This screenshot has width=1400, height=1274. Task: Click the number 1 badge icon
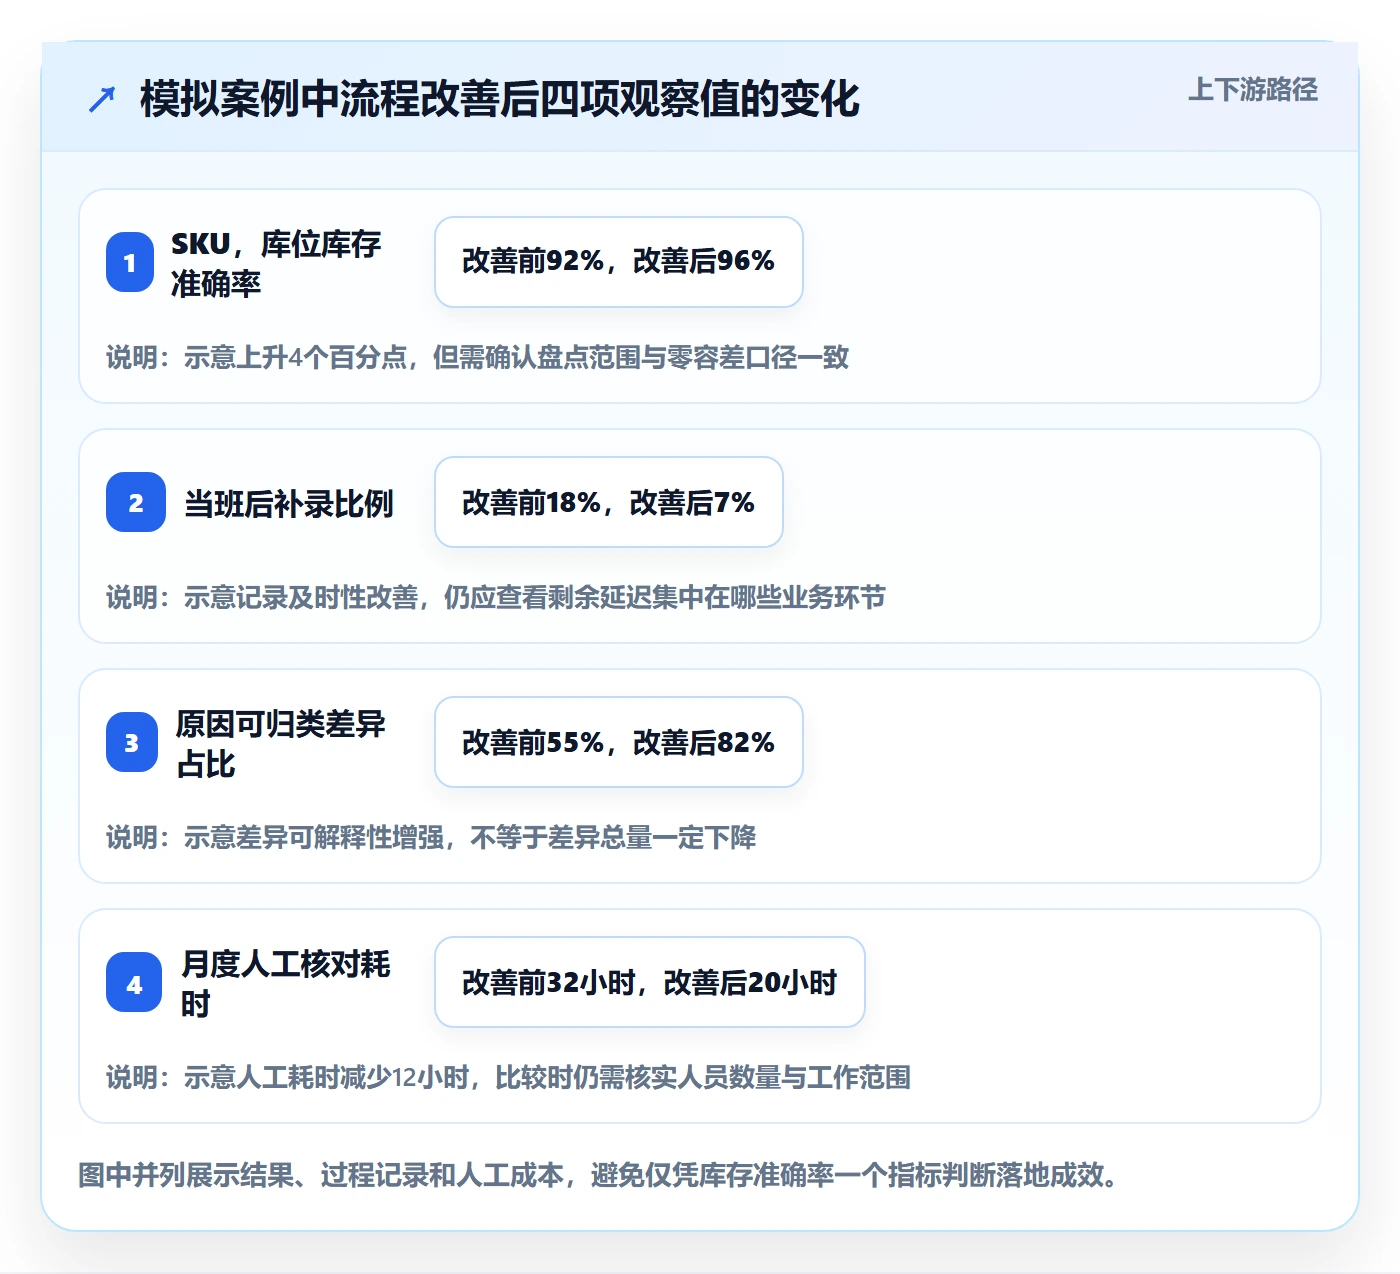click(130, 262)
